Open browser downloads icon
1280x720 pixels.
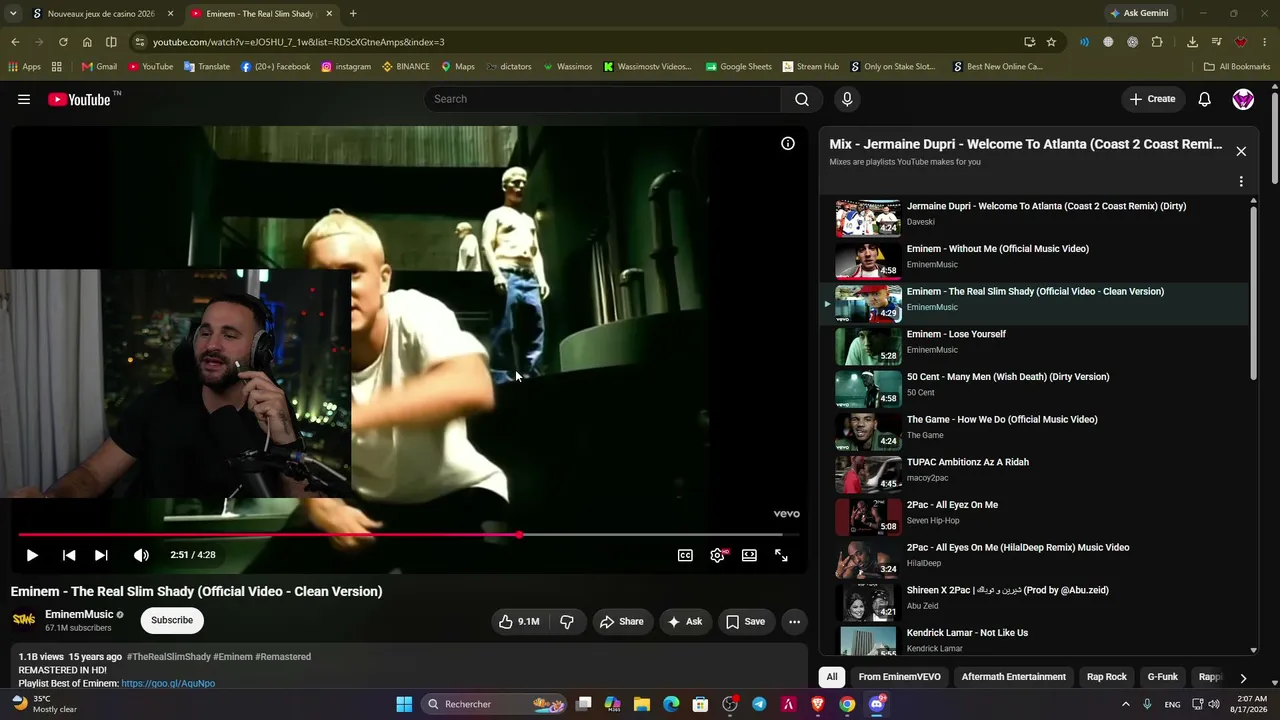(x=1192, y=42)
